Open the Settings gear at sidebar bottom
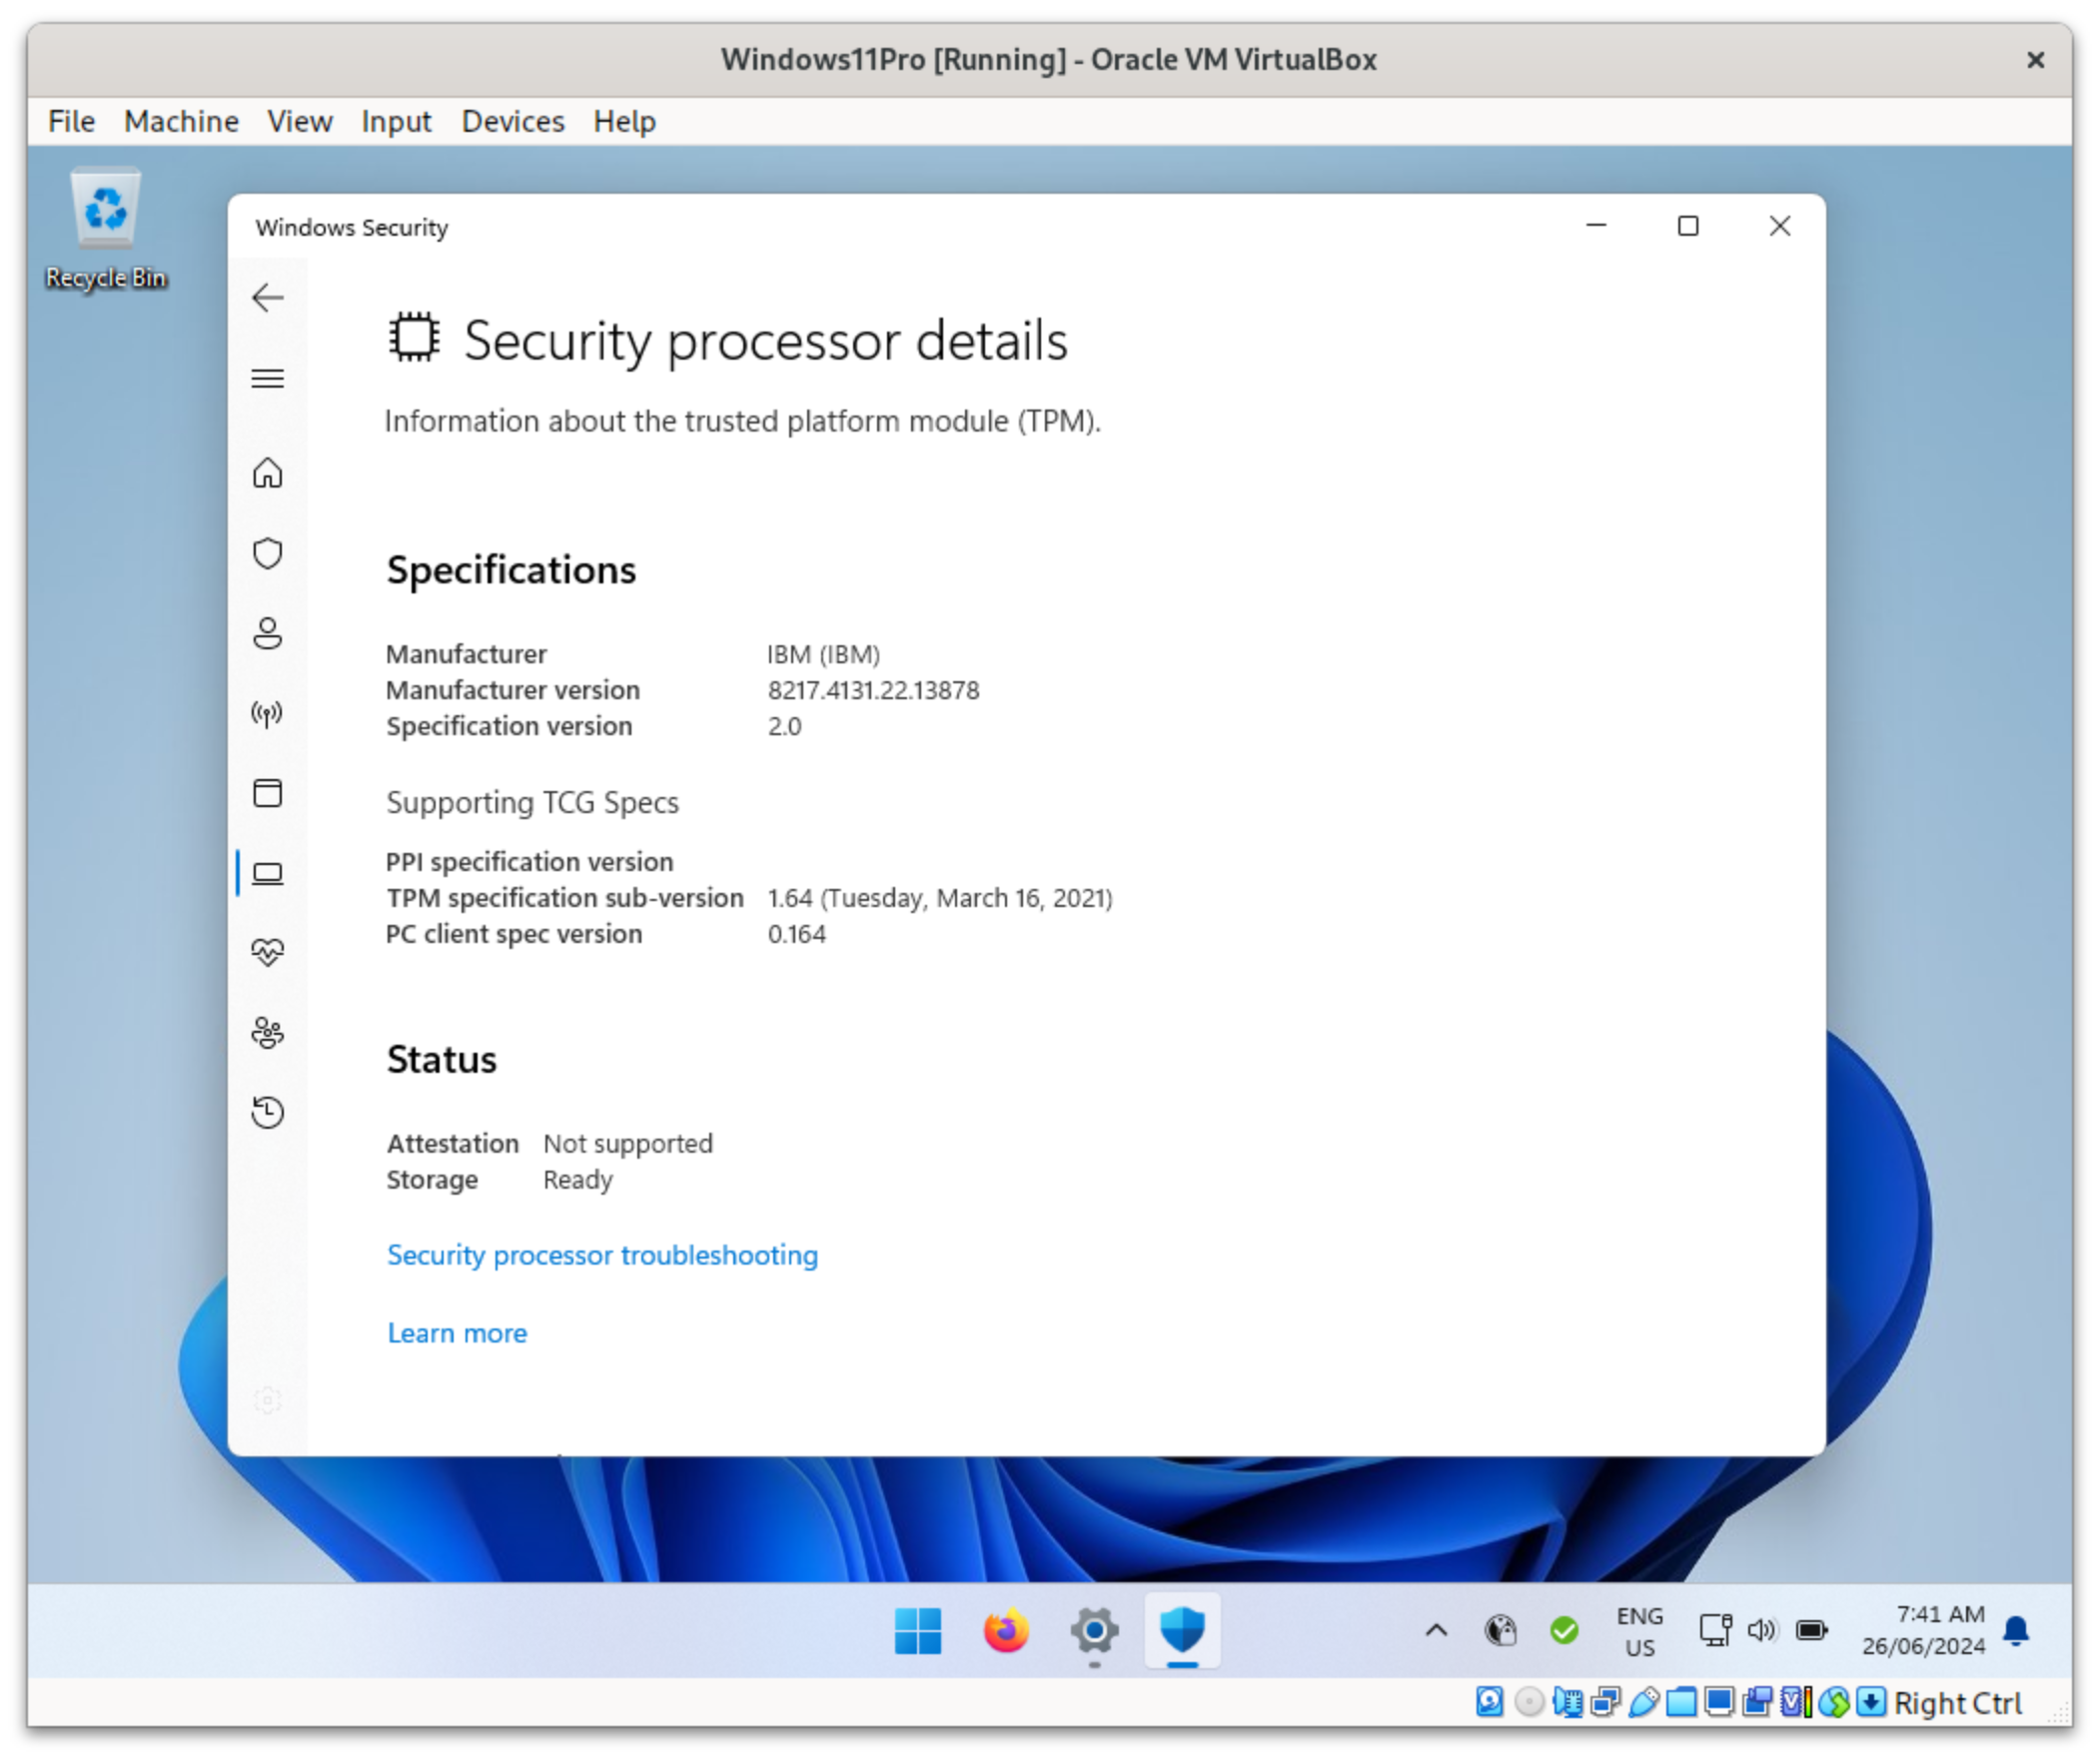The width and height of the screenshot is (2100, 1760). [x=268, y=1401]
